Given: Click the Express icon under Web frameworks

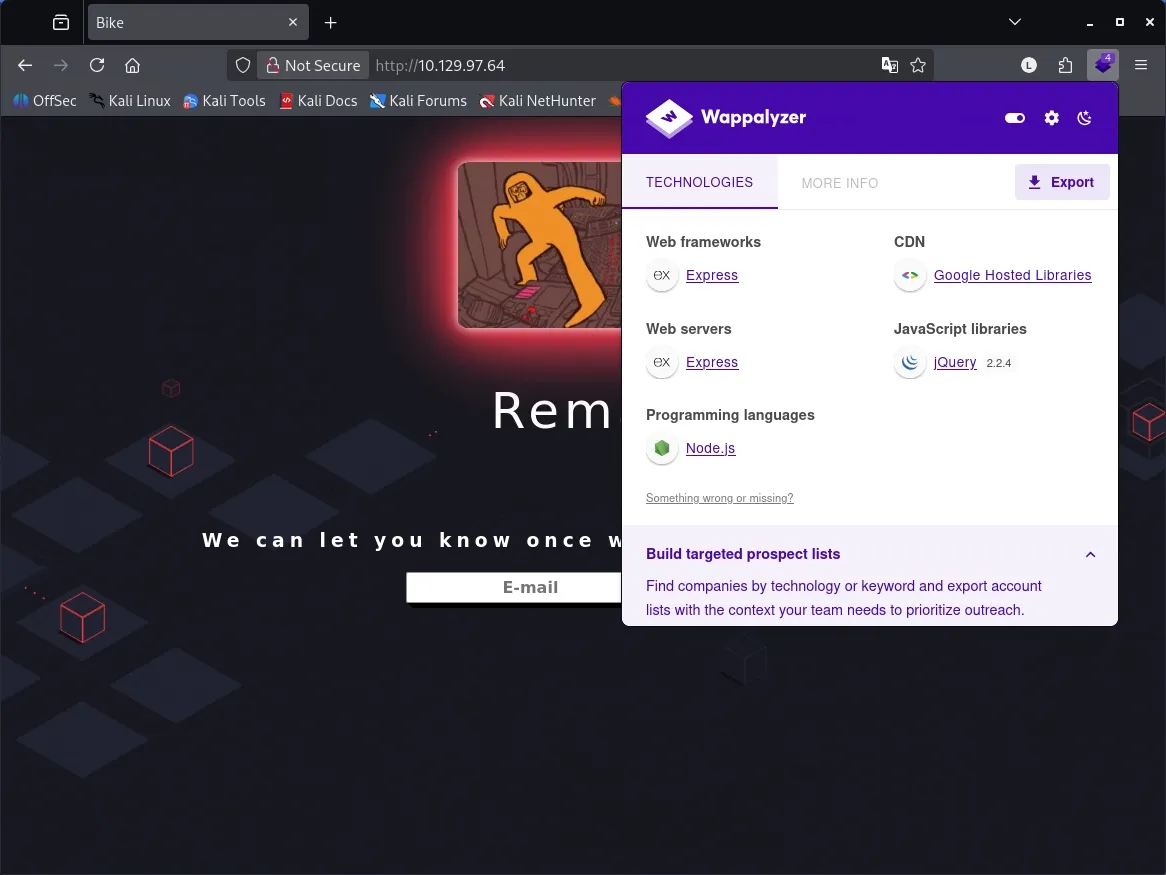Looking at the screenshot, I should coord(661,275).
